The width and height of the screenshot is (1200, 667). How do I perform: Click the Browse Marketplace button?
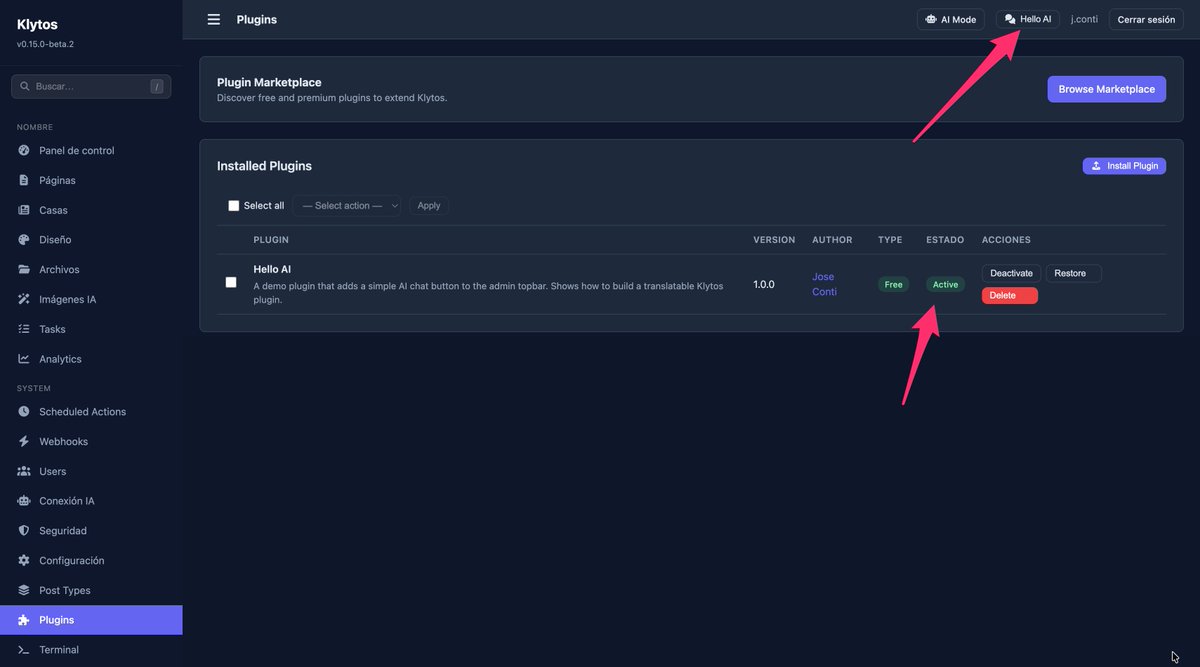1106,89
